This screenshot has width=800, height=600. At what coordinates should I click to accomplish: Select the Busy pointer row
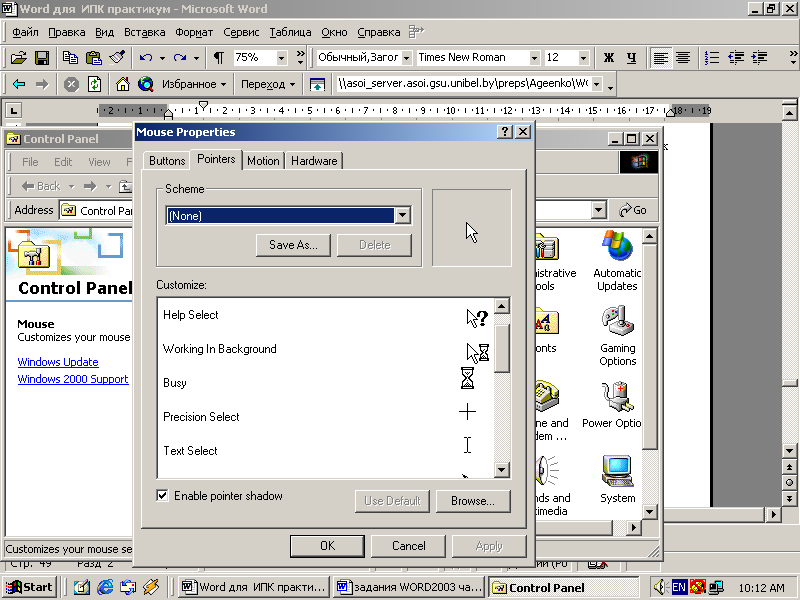pos(326,383)
